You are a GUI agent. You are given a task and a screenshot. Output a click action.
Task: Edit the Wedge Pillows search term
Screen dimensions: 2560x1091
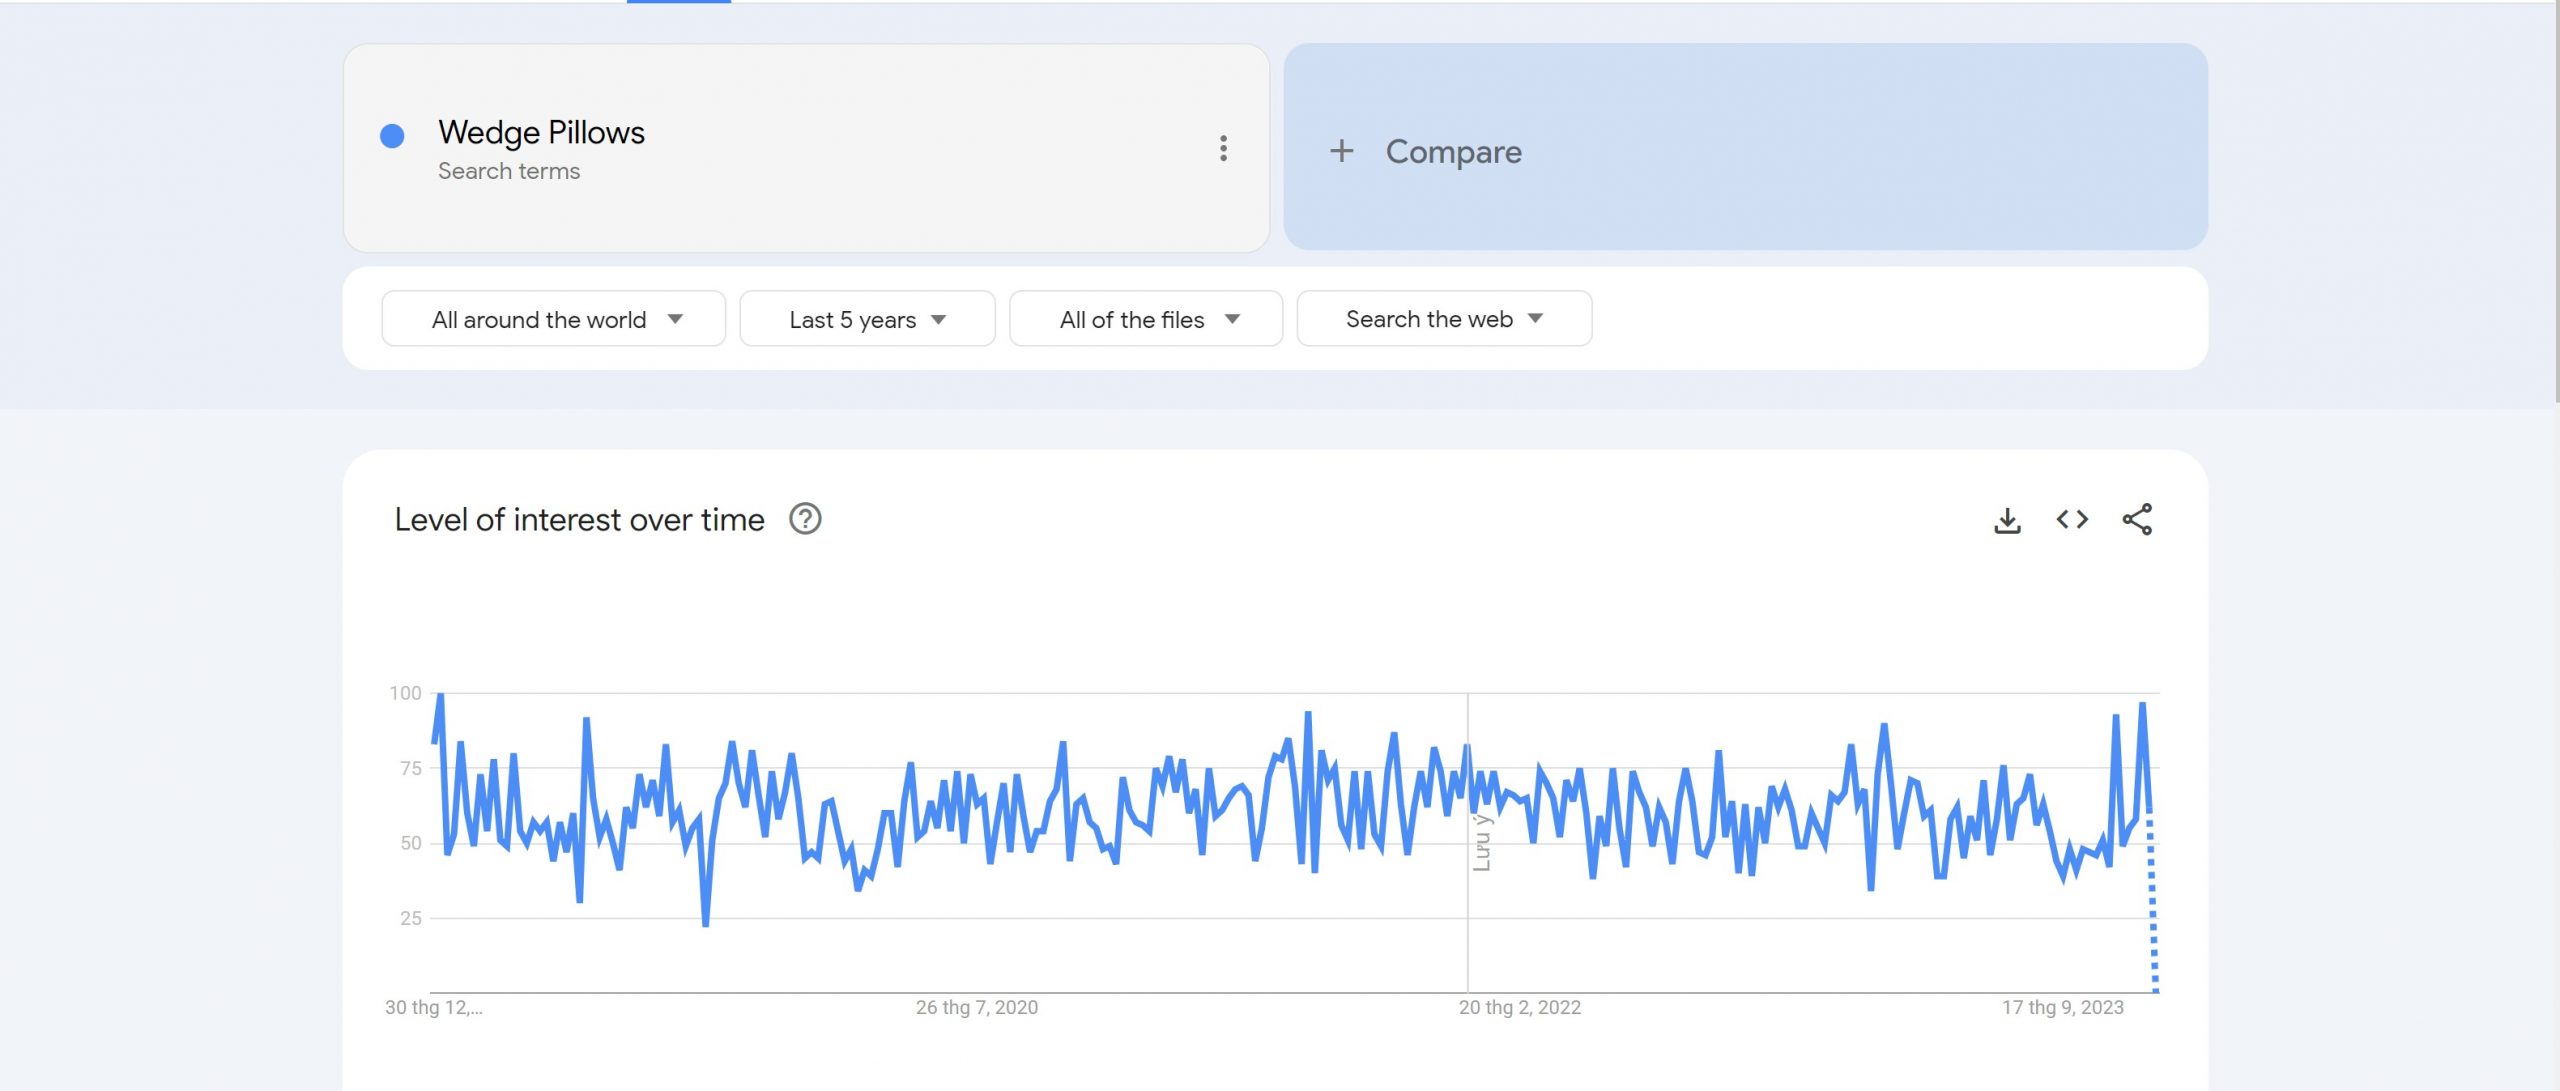[x=541, y=133]
